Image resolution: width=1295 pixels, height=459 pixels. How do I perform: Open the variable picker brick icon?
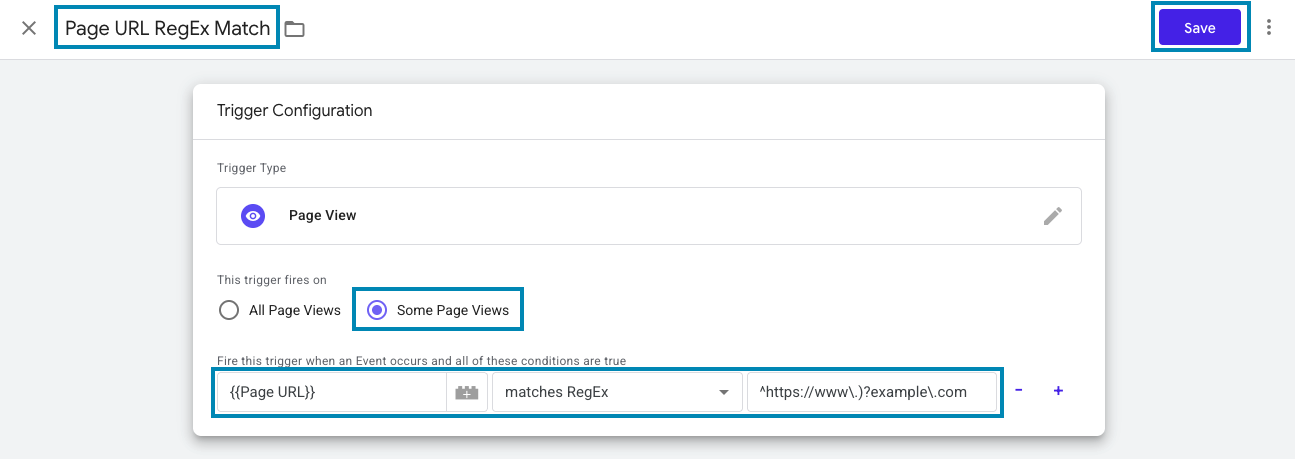(467, 393)
